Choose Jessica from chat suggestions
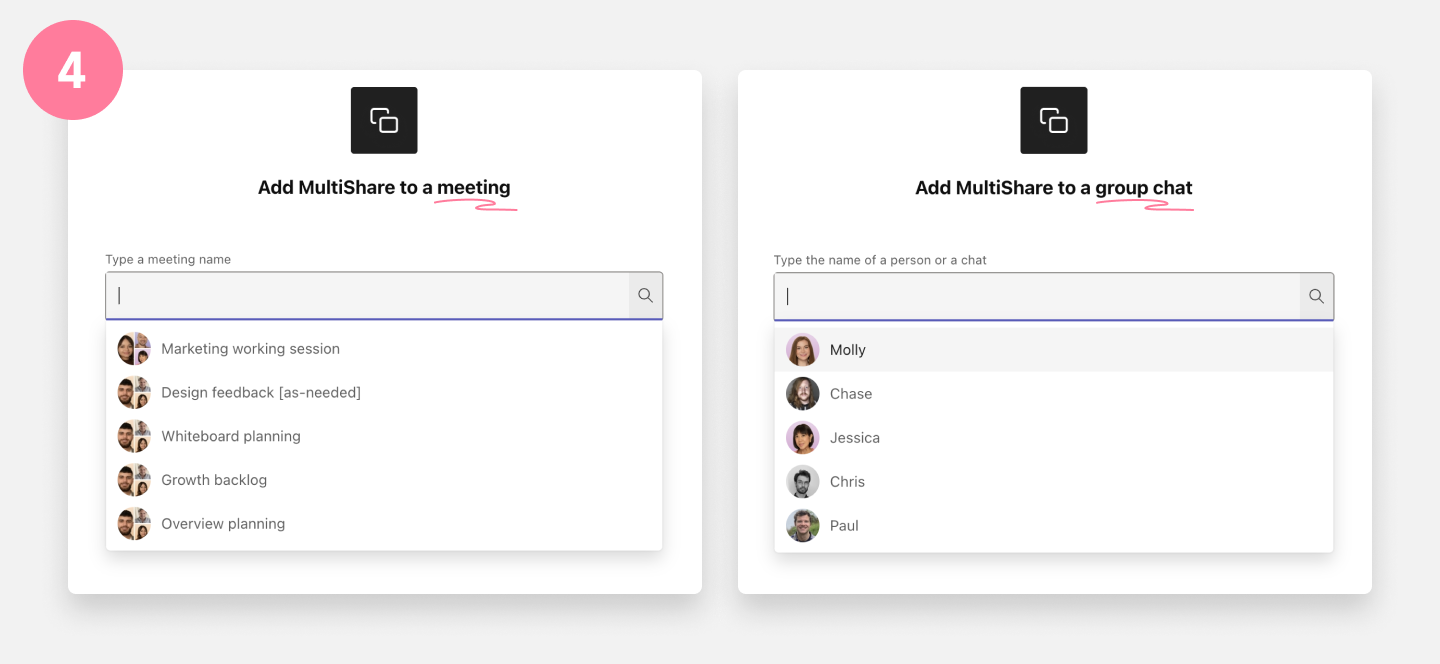Viewport: 1440px width, 664px height. 1054,438
